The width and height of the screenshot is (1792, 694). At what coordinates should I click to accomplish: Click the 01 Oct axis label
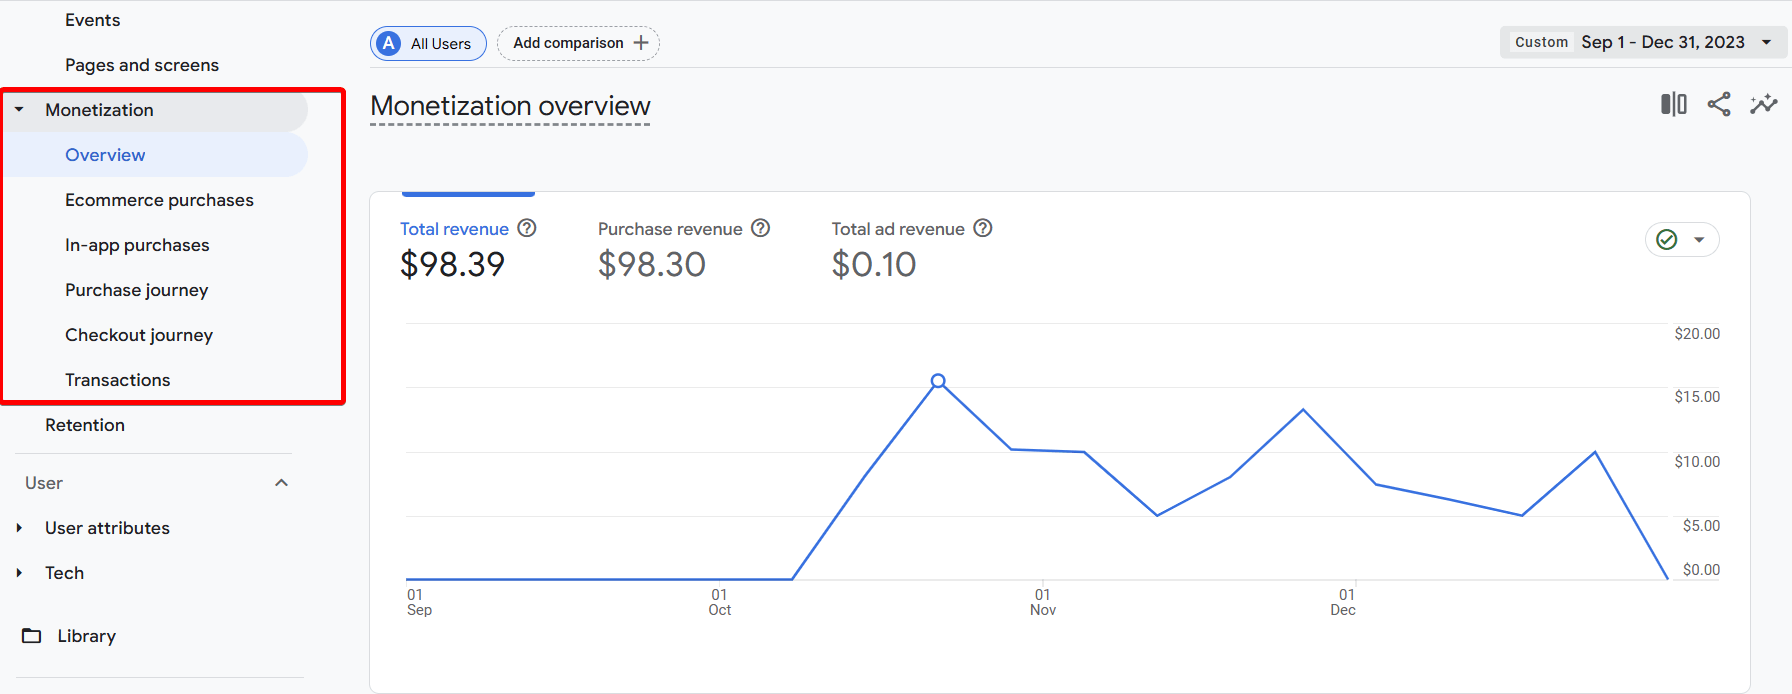(720, 602)
